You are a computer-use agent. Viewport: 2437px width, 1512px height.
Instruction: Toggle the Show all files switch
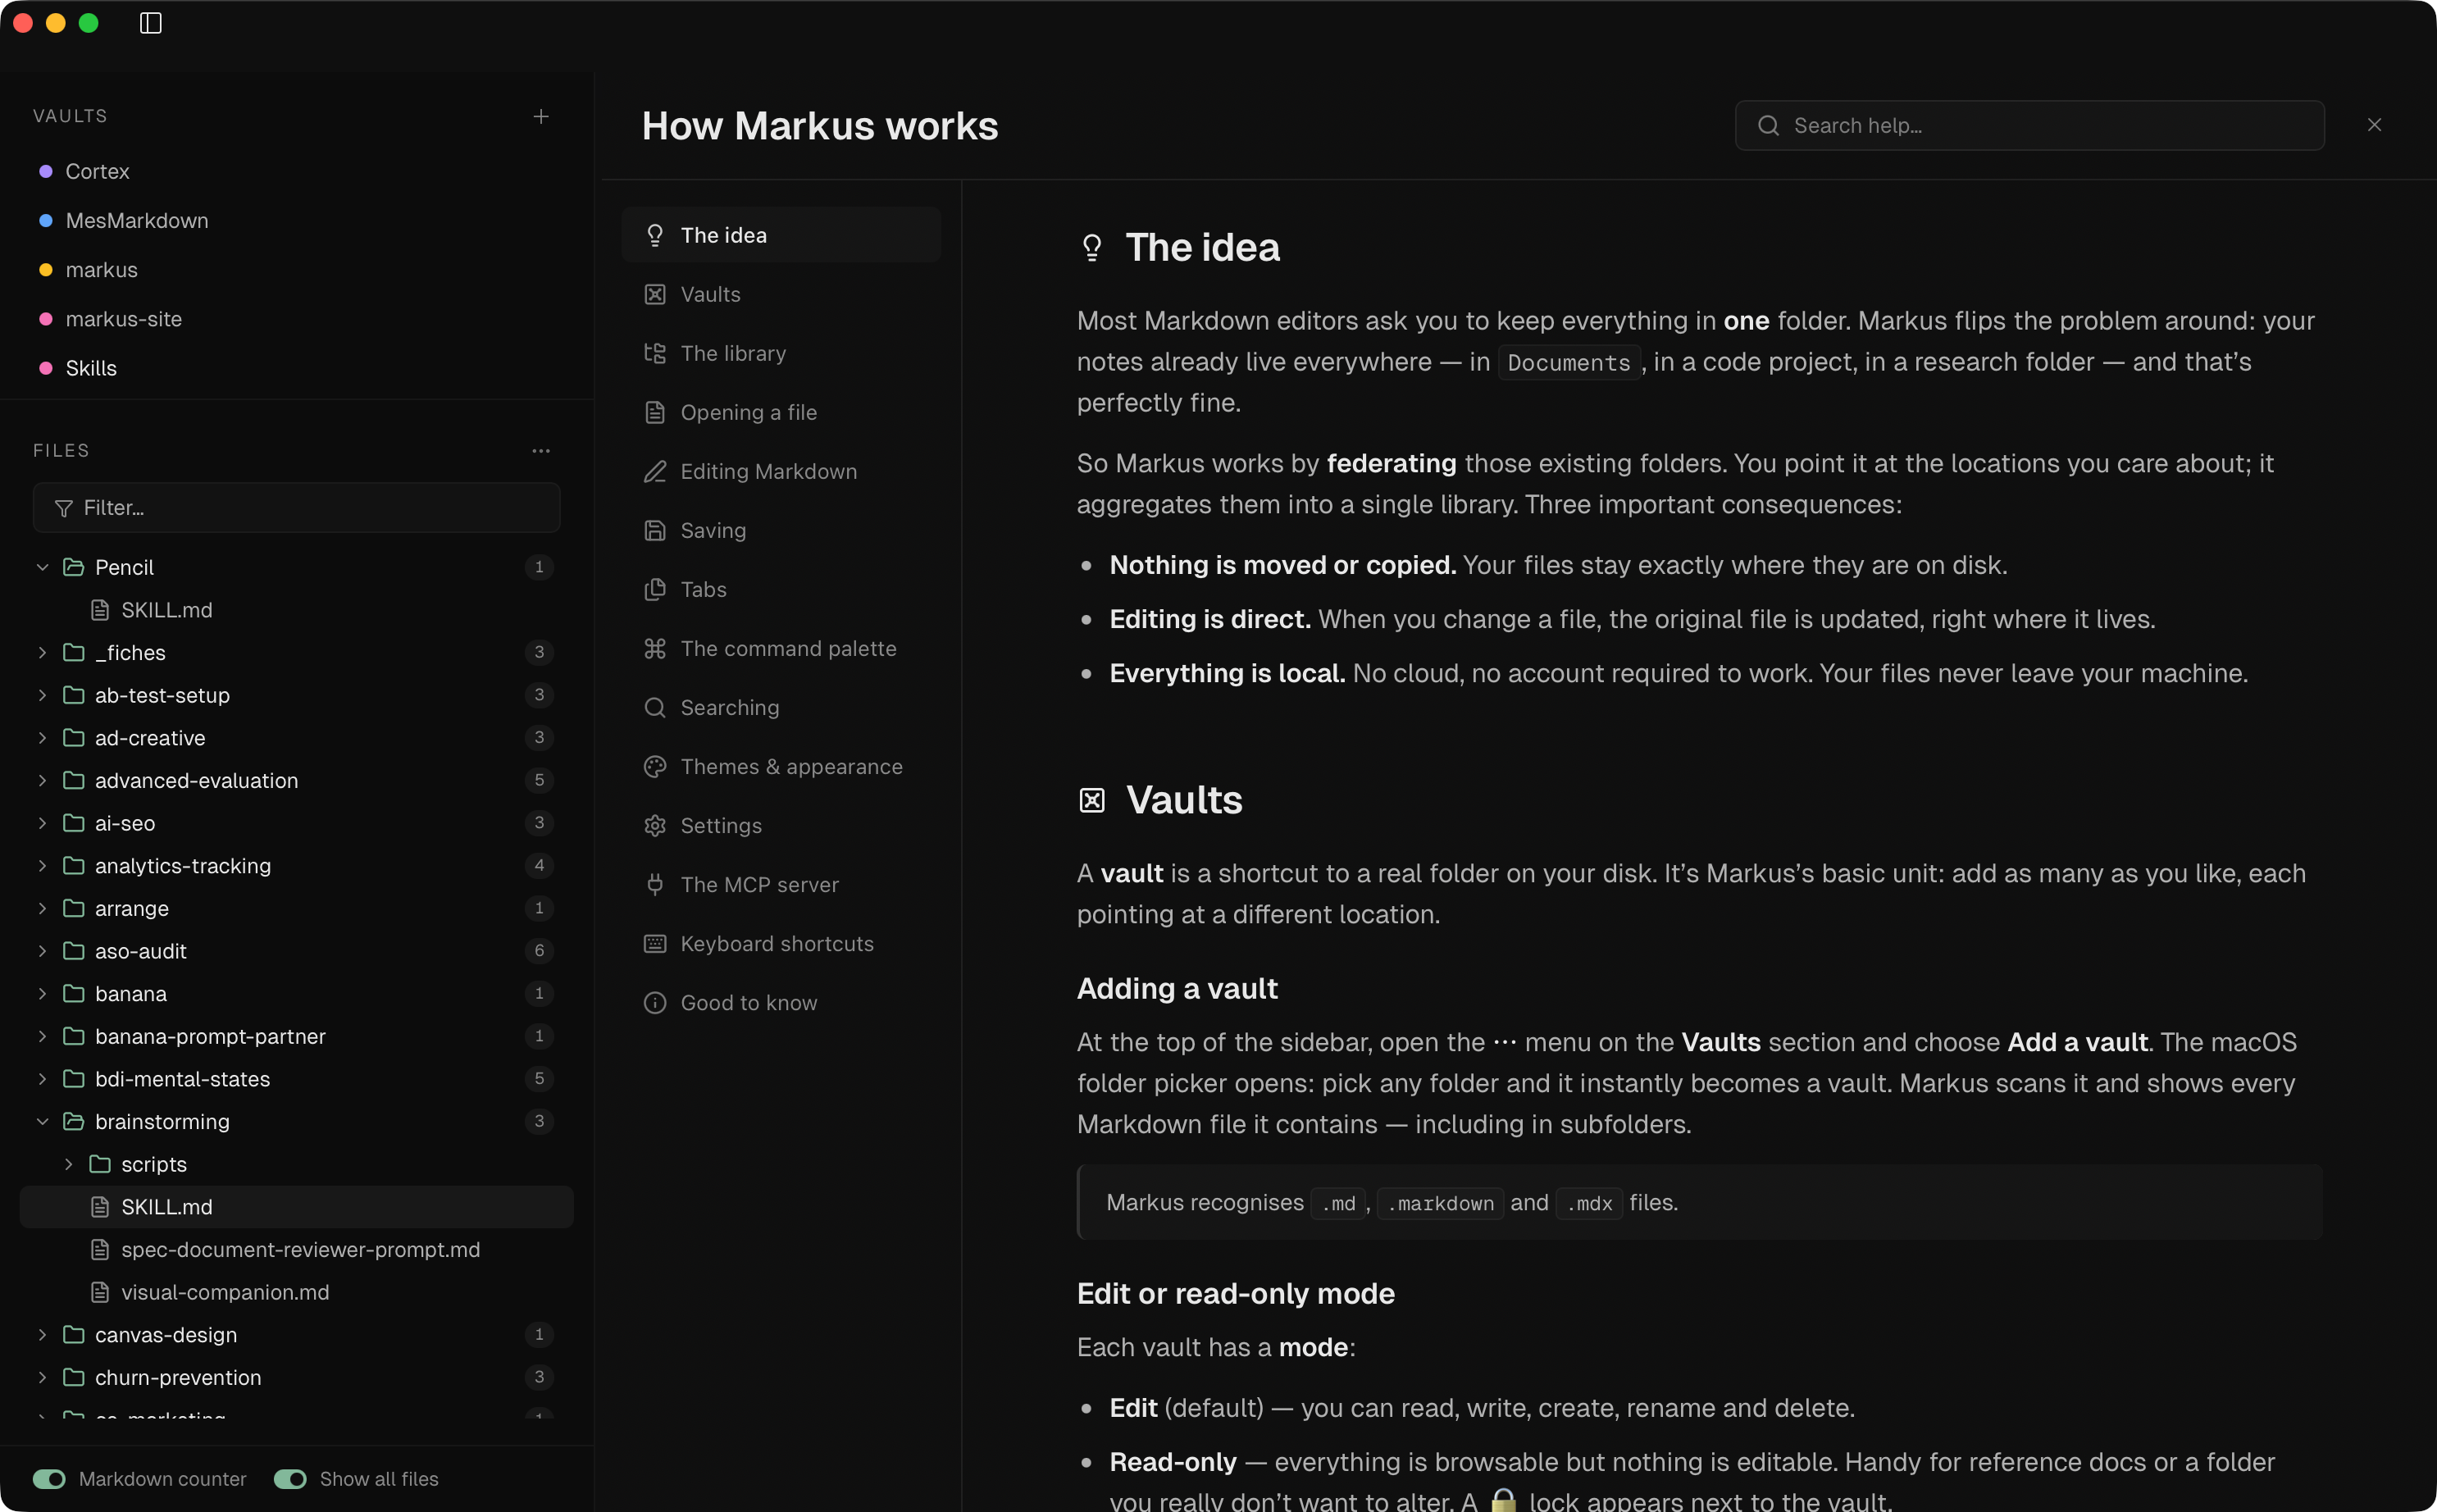point(290,1478)
